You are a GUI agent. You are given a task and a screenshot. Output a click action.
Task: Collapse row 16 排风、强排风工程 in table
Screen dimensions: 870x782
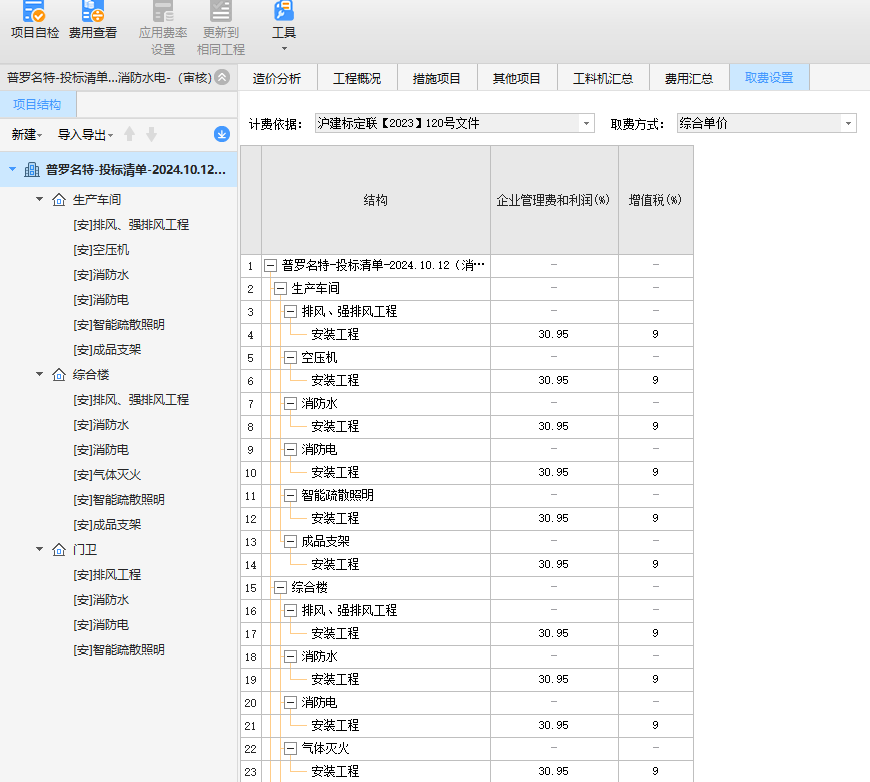290,611
